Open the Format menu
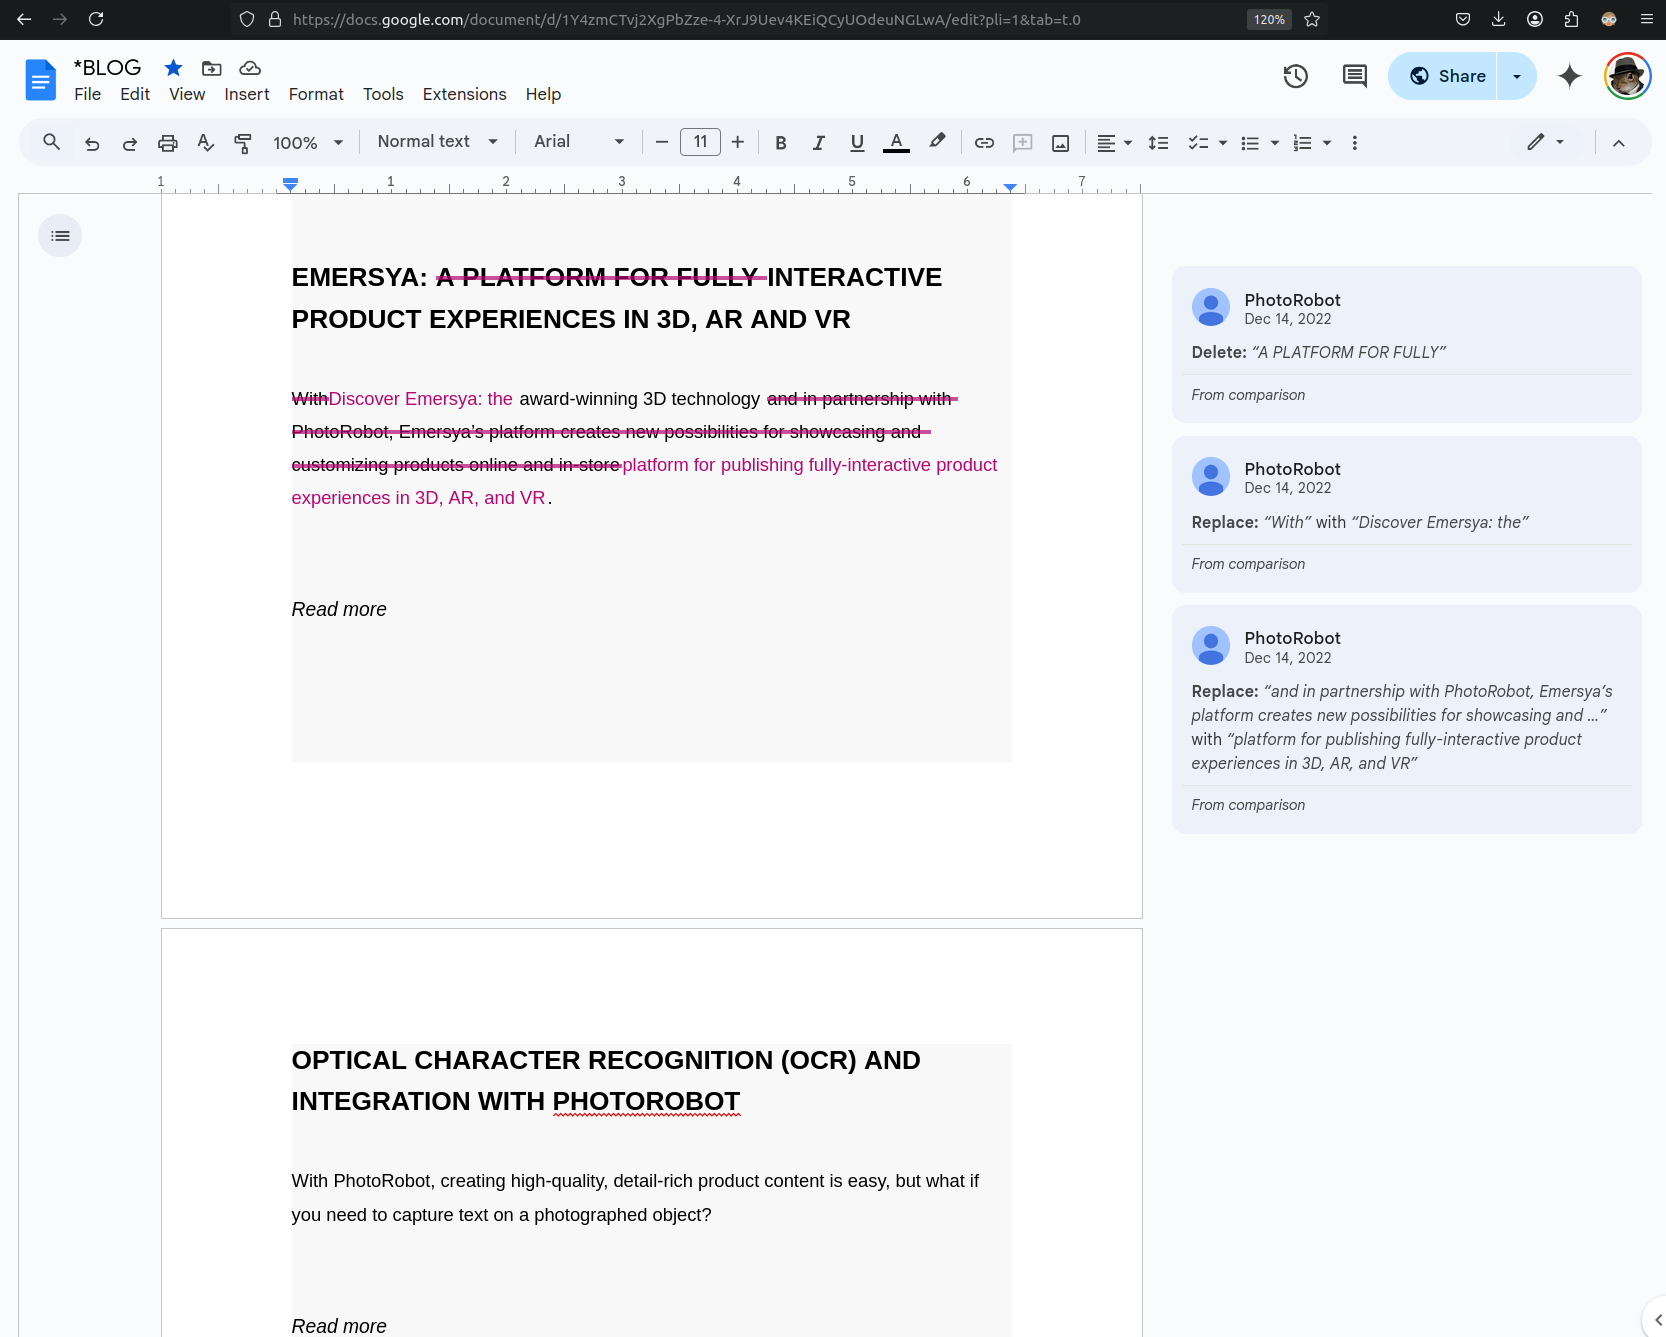The height and width of the screenshot is (1337, 1666). pos(316,94)
